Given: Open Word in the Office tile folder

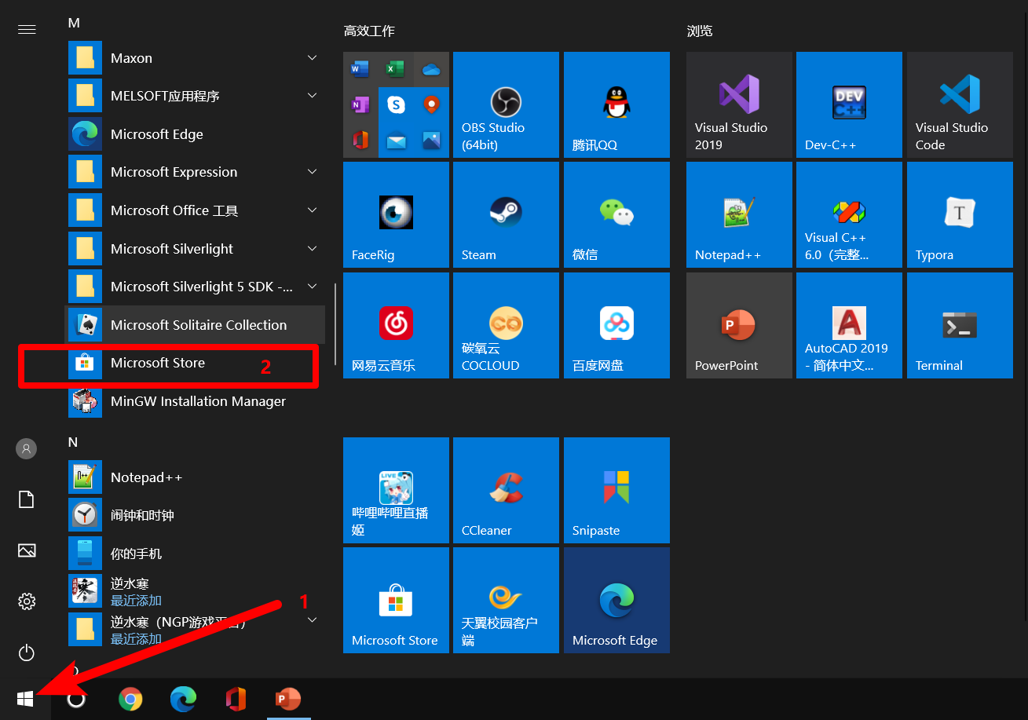Looking at the screenshot, I should [360, 69].
